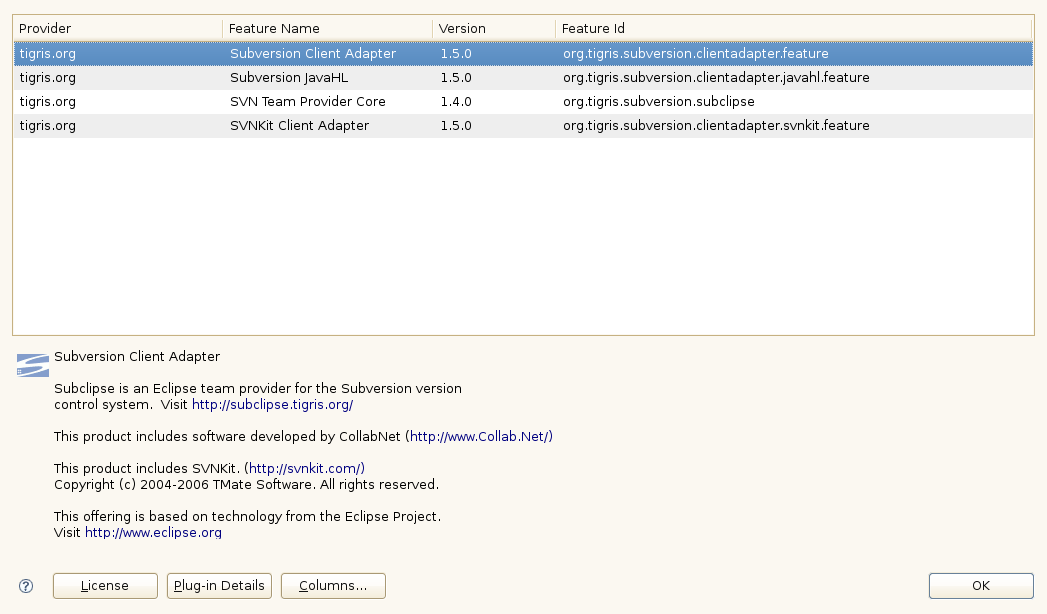Click tigris.org provider of SVN Team Provider Core
The height and width of the screenshot is (614, 1047).
click(x=47, y=101)
